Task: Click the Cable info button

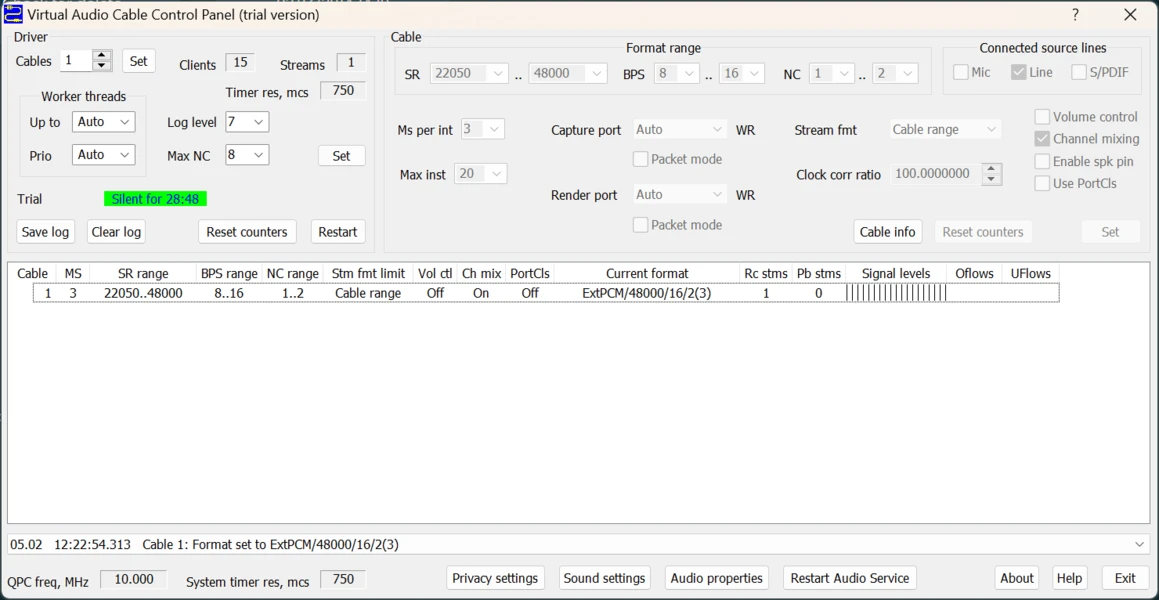Action: coord(888,231)
